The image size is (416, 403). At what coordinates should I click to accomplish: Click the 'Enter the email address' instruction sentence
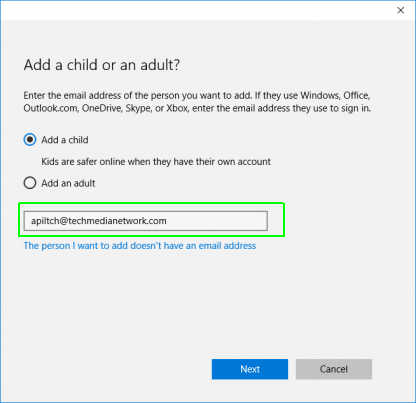click(197, 102)
